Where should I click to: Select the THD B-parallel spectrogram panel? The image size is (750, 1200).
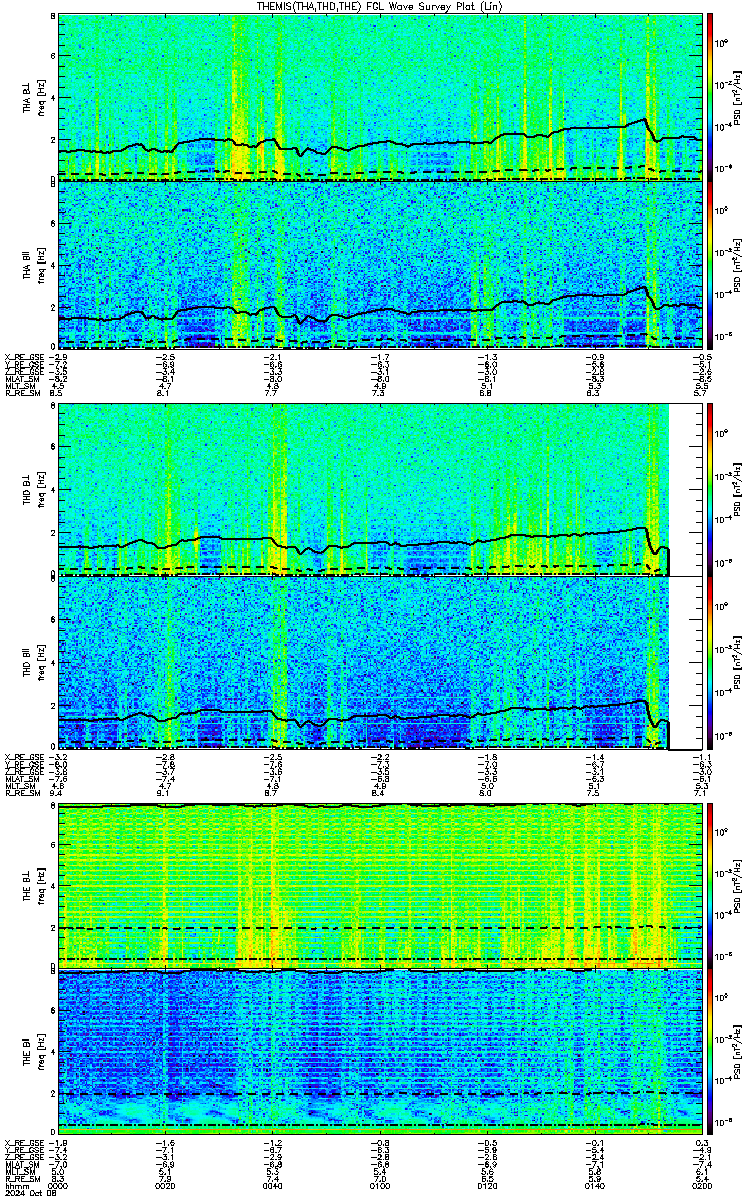point(381,662)
